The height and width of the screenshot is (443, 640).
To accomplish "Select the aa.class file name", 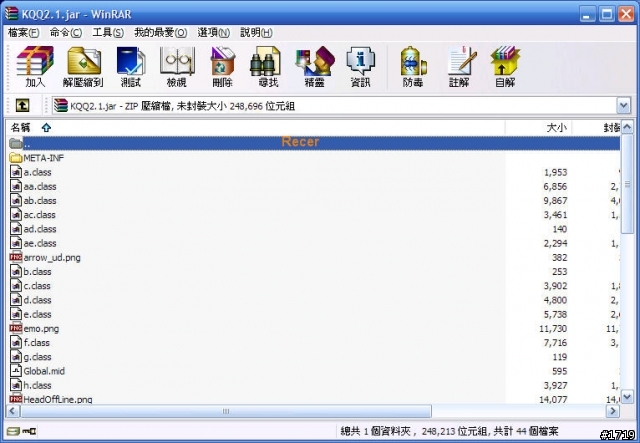I will (40, 186).
